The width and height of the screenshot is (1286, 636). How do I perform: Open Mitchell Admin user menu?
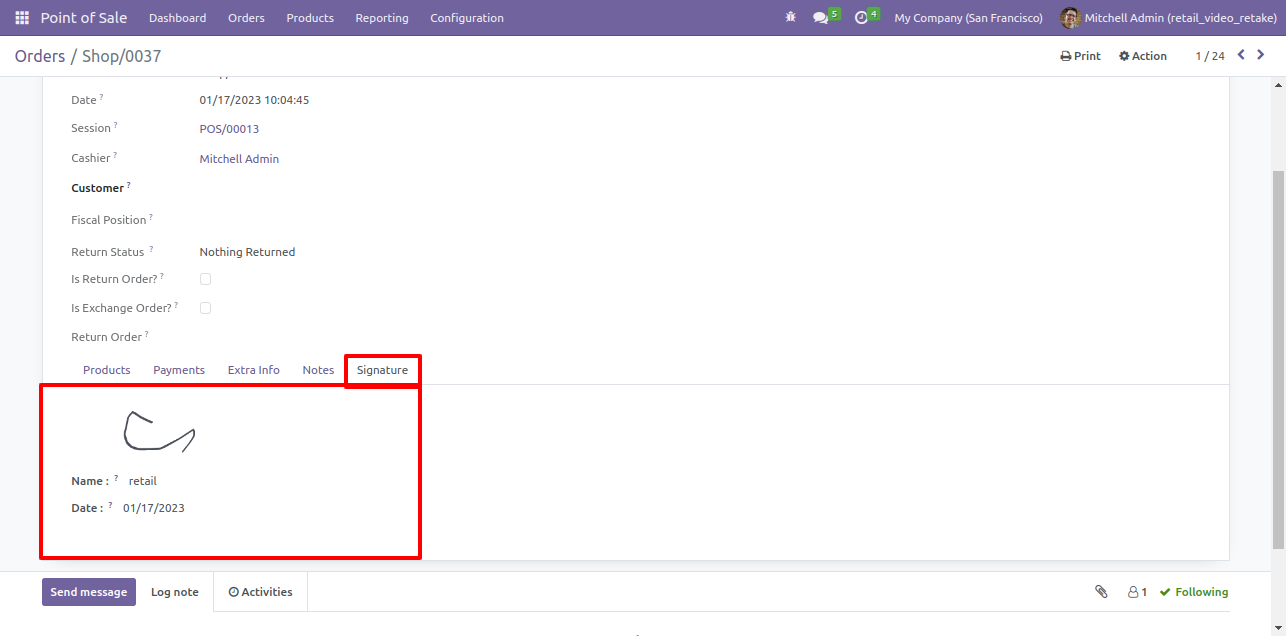1169,18
